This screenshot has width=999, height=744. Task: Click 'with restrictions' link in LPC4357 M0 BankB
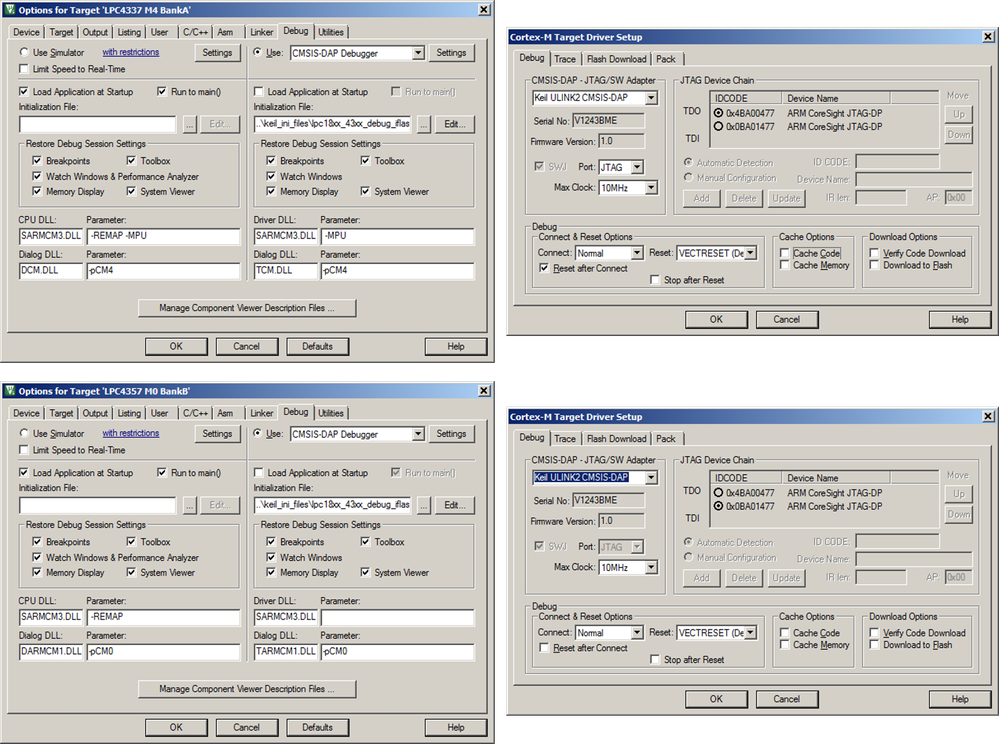(131, 433)
